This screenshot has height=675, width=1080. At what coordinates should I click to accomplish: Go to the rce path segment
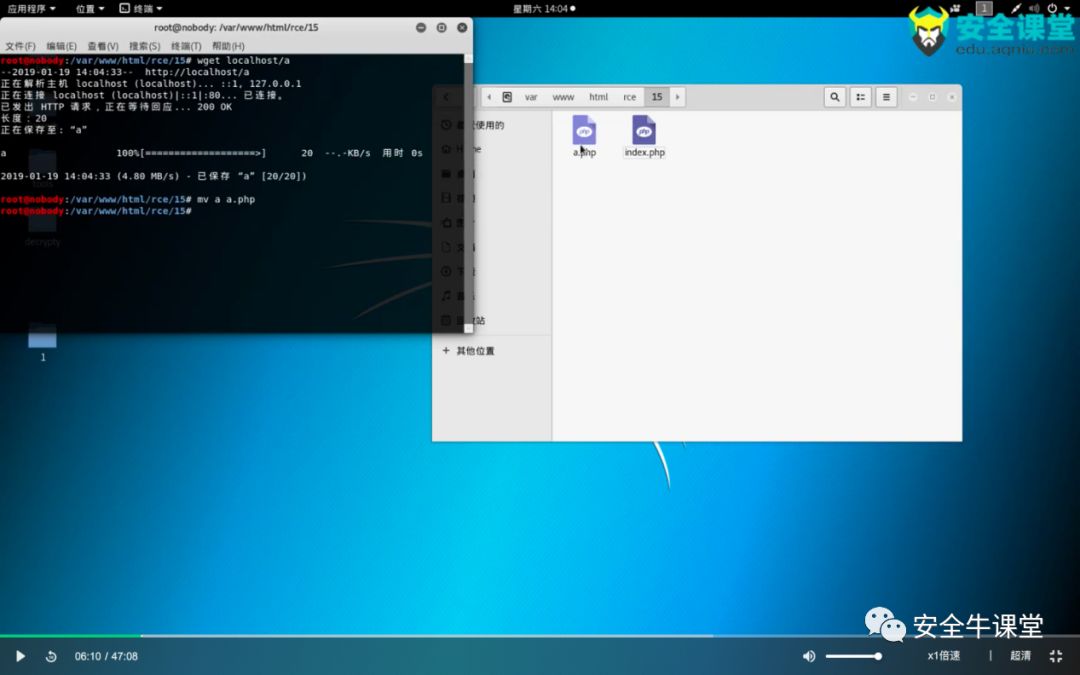click(630, 97)
